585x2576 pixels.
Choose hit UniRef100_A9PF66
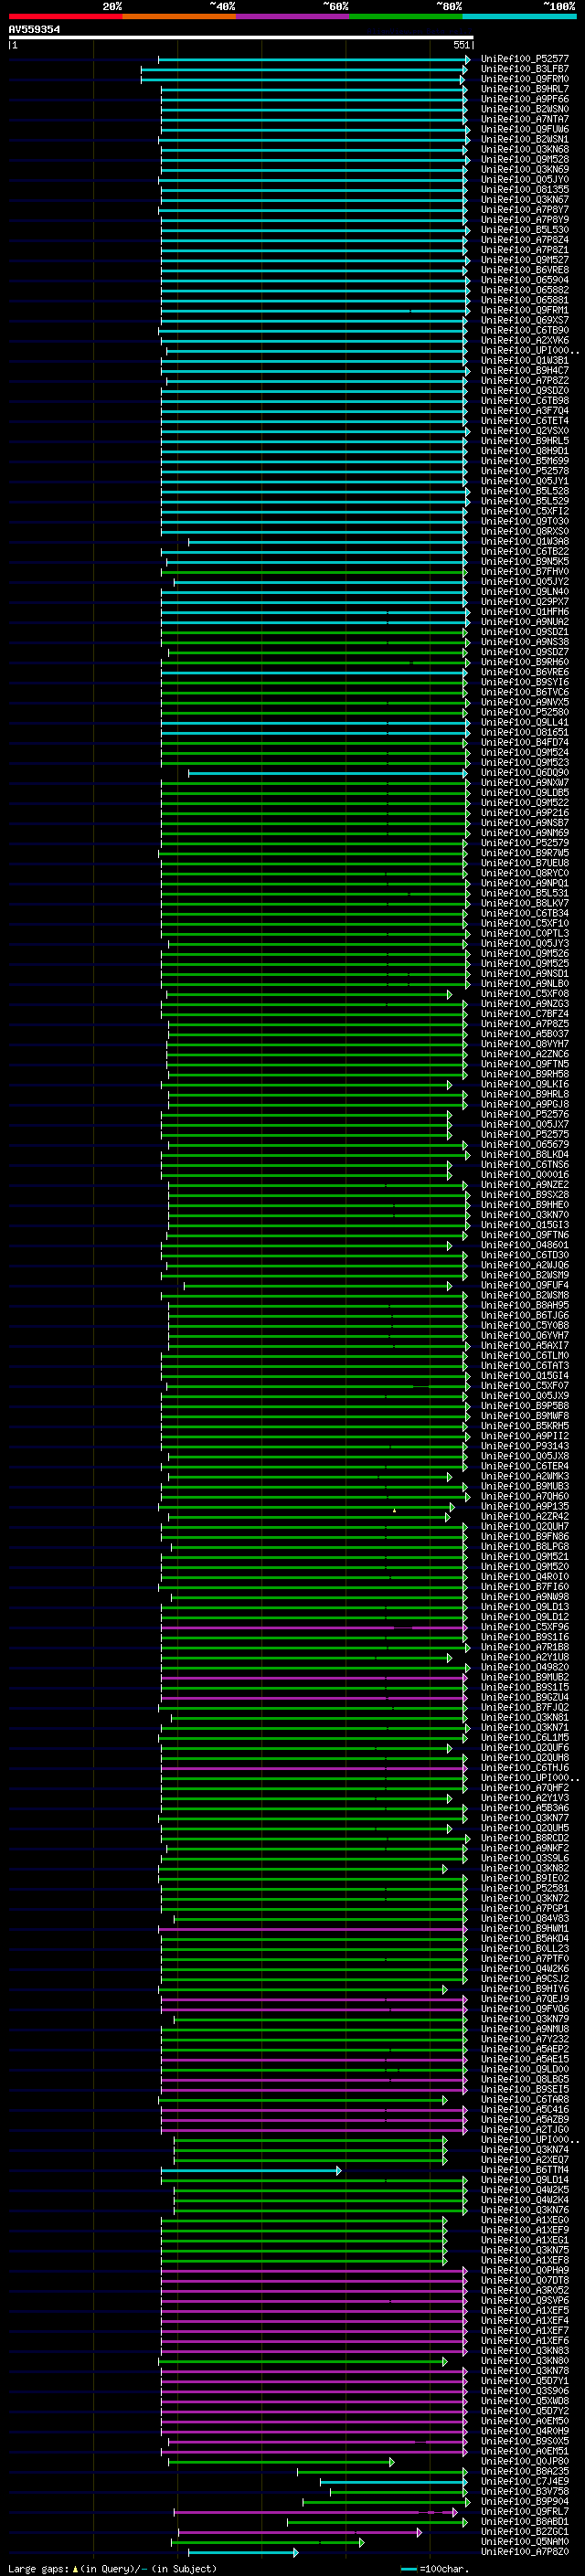click(x=525, y=99)
